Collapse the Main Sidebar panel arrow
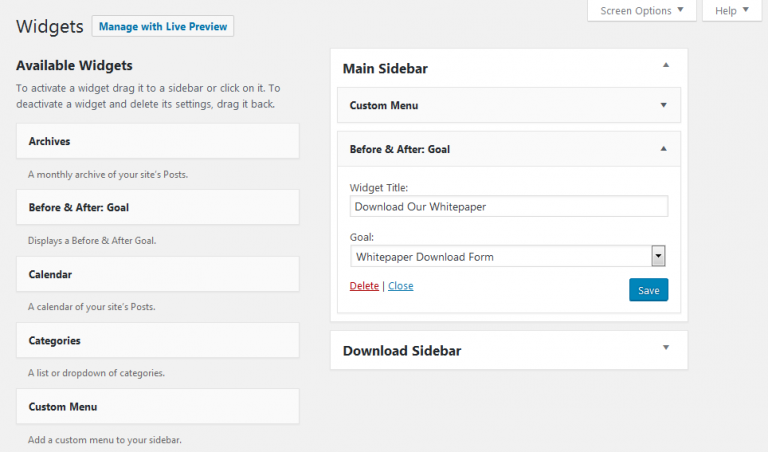The height and width of the screenshot is (452, 768). (x=666, y=66)
